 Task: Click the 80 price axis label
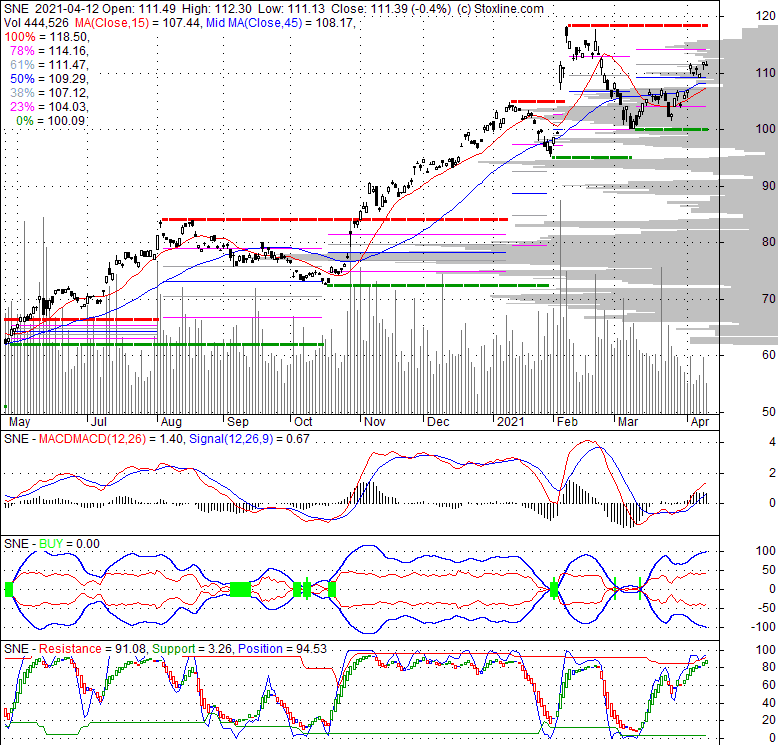(769, 242)
